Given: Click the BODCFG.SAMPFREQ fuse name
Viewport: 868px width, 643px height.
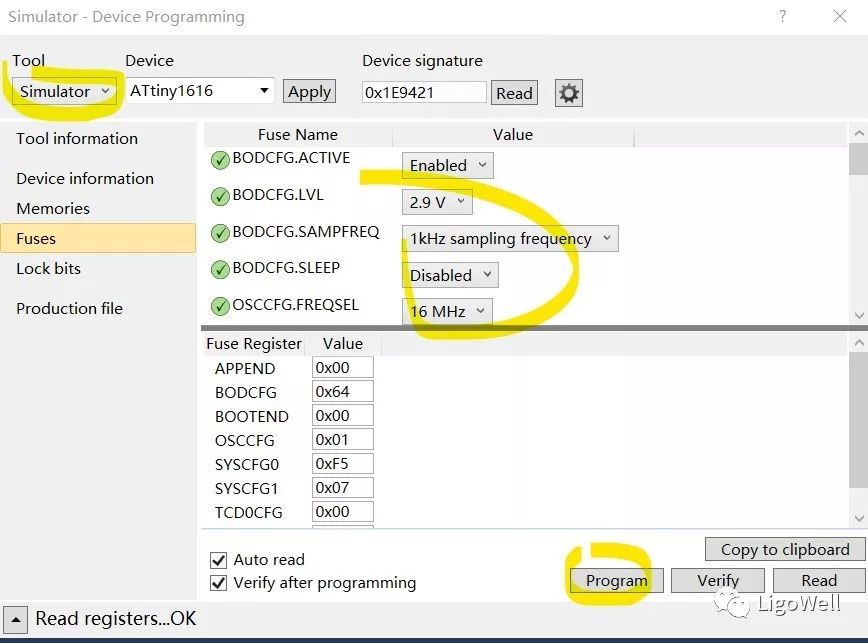Looking at the screenshot, I should 306,232.
